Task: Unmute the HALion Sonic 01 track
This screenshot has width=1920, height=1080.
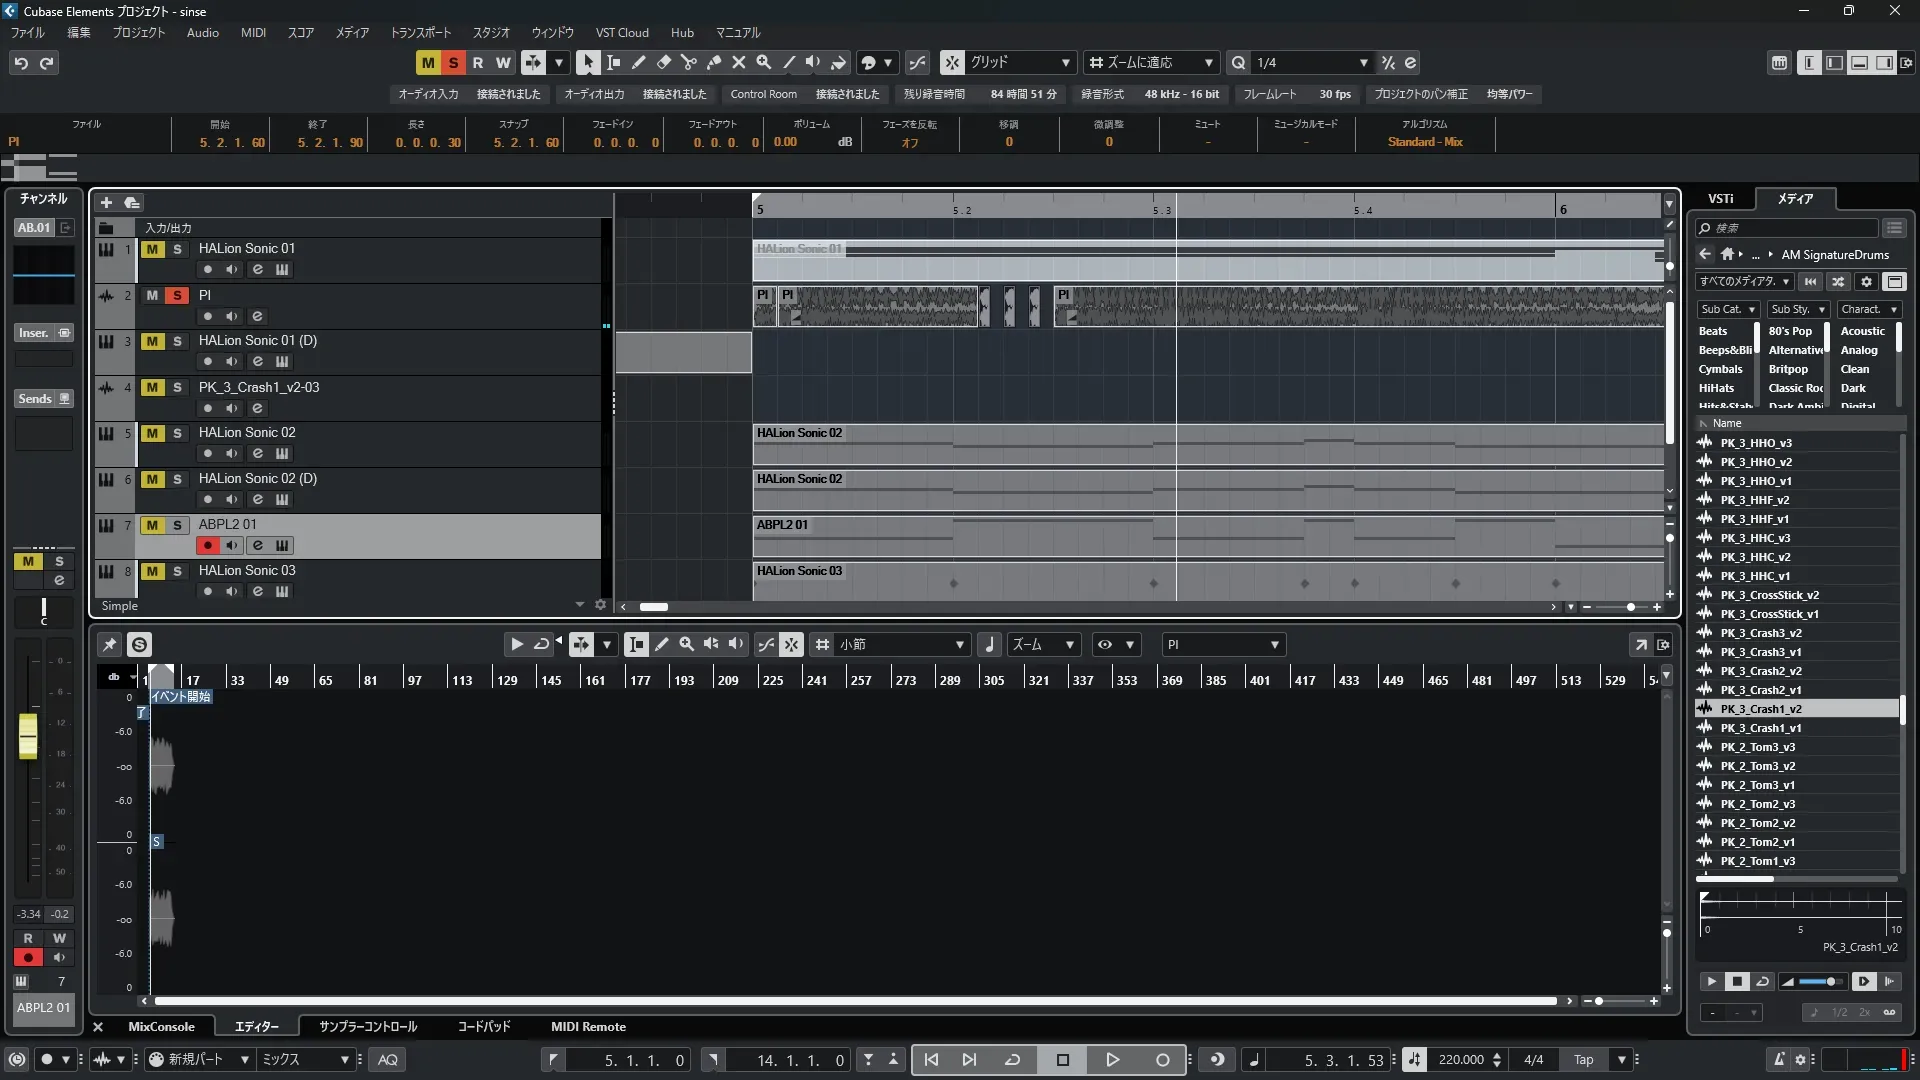Action: click(152, 249)
